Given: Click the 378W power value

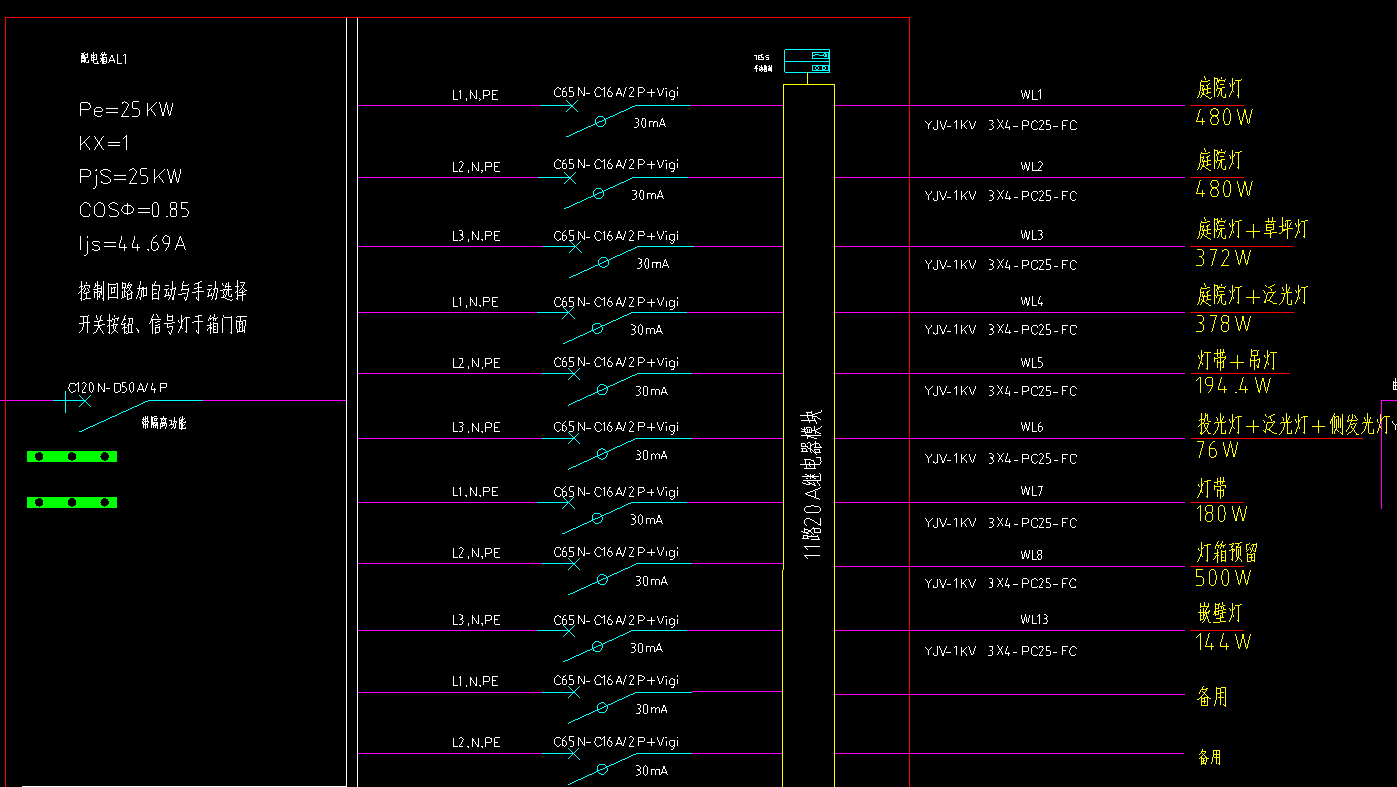Looking at the screenshot, I should pos(1223,324).
